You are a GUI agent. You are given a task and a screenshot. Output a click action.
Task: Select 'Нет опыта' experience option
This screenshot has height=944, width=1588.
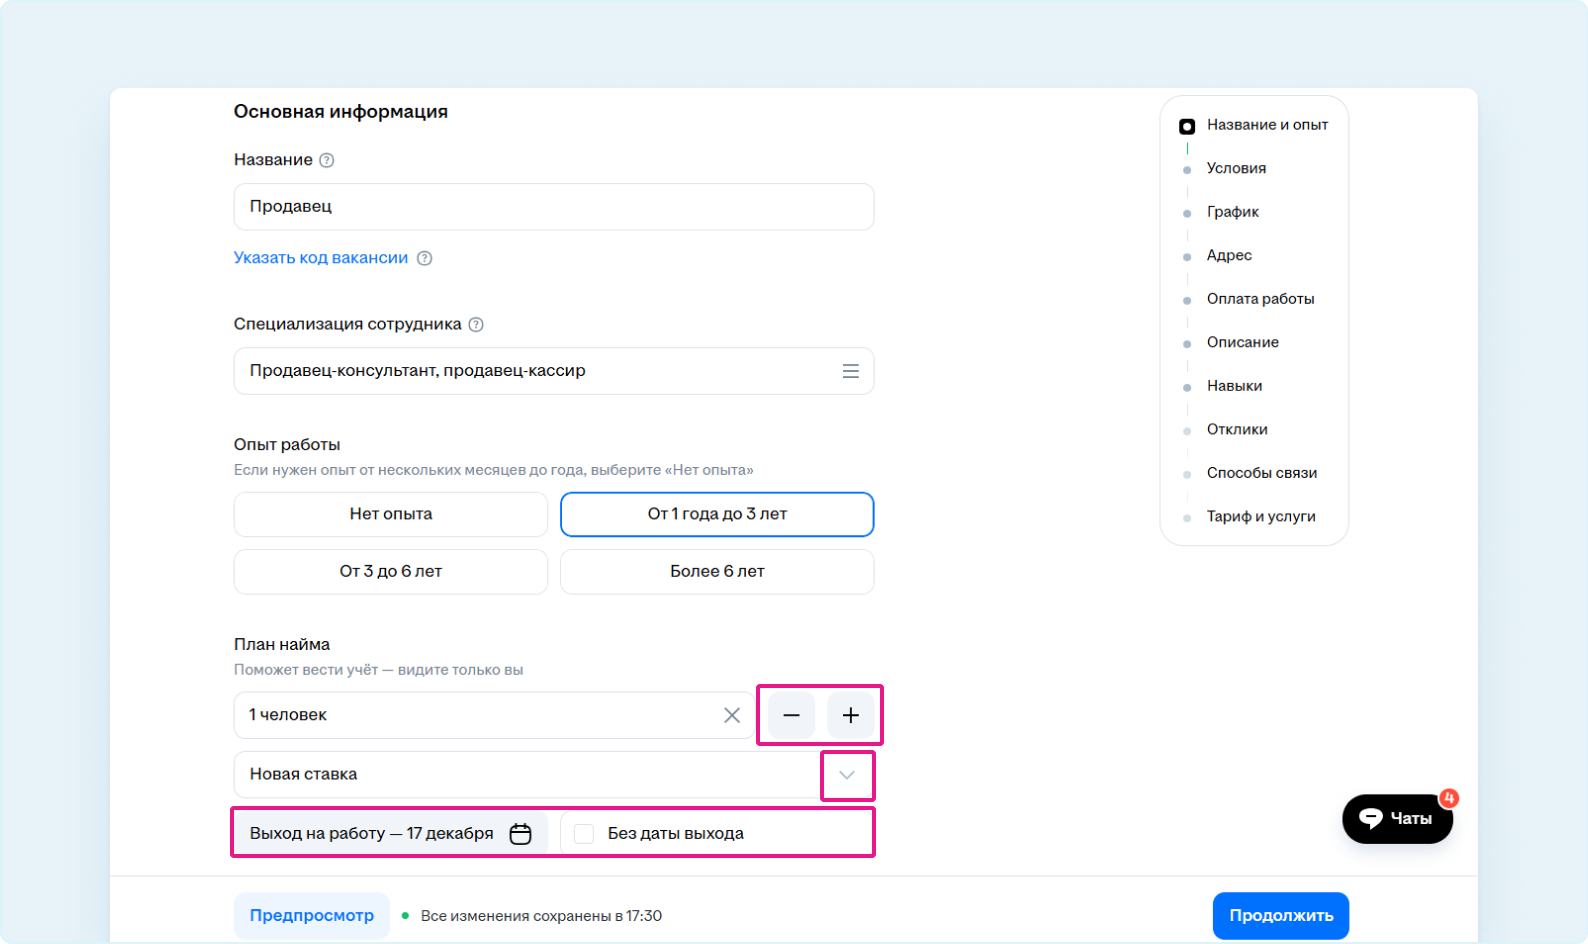(x=390, y=514)
